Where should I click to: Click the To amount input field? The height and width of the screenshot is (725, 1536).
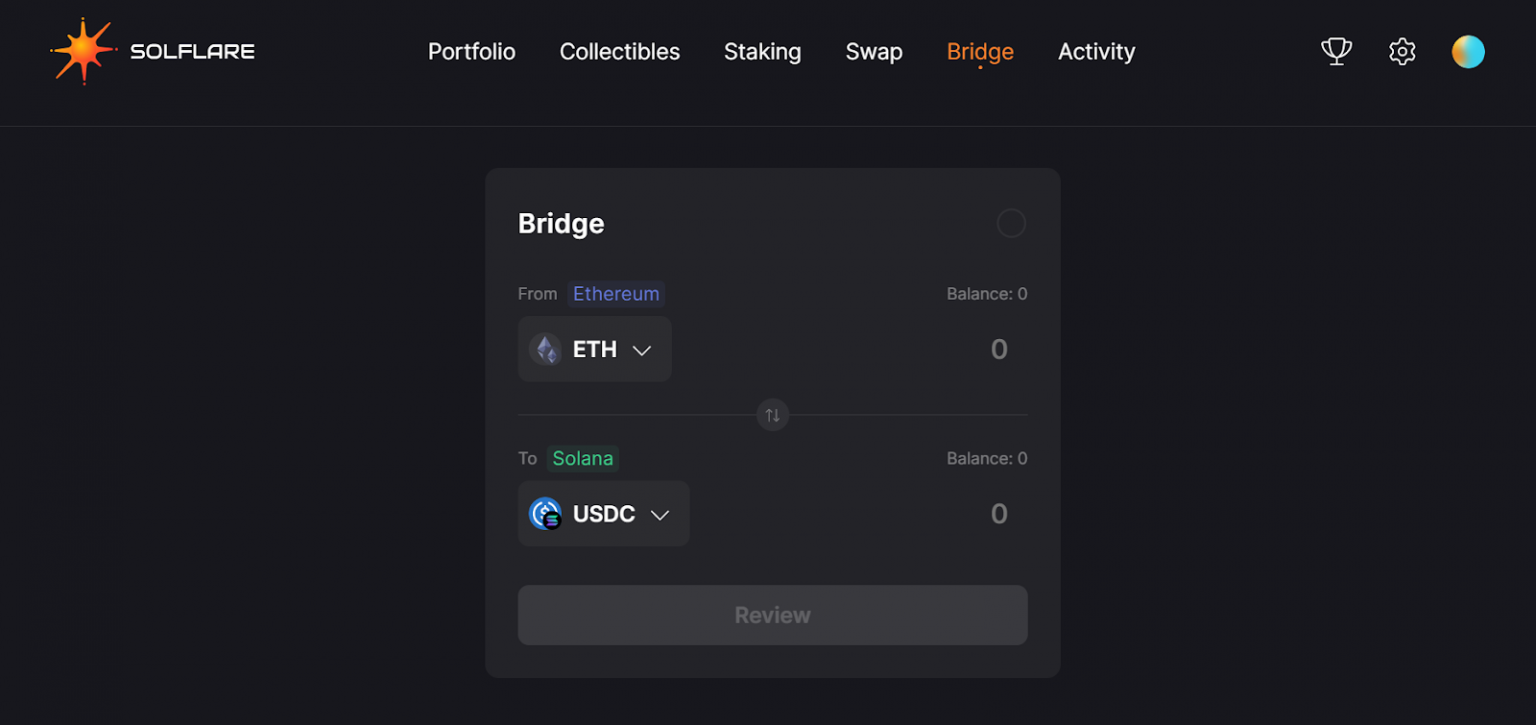point(998,513)
